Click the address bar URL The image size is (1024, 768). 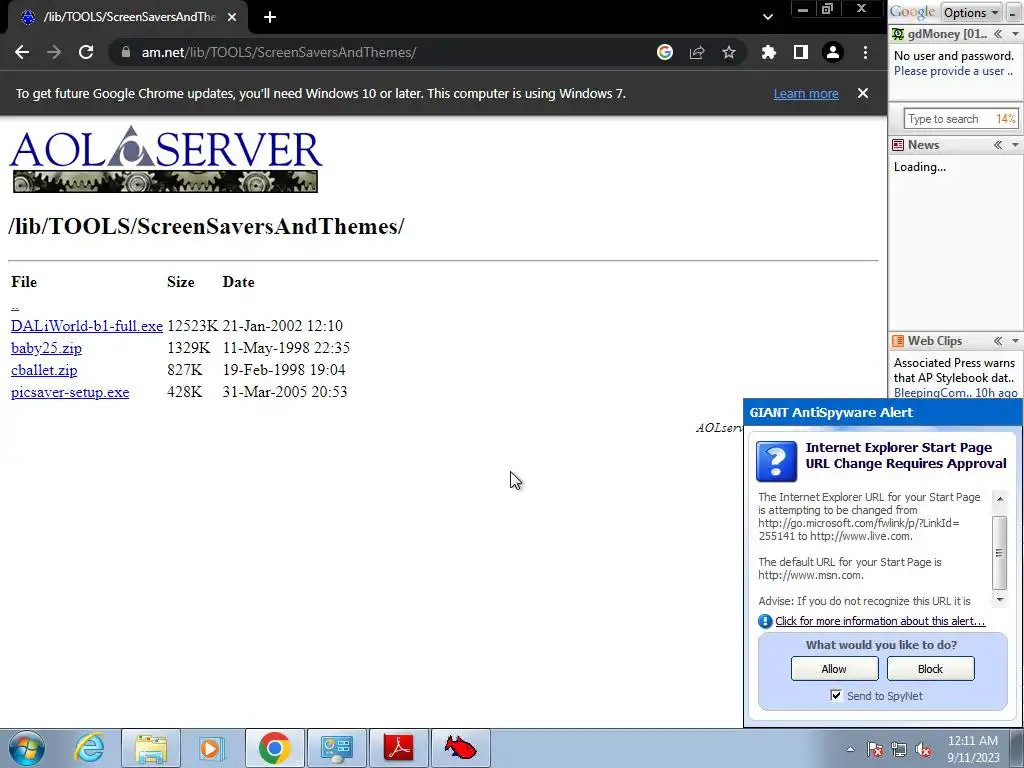point(279,52)
